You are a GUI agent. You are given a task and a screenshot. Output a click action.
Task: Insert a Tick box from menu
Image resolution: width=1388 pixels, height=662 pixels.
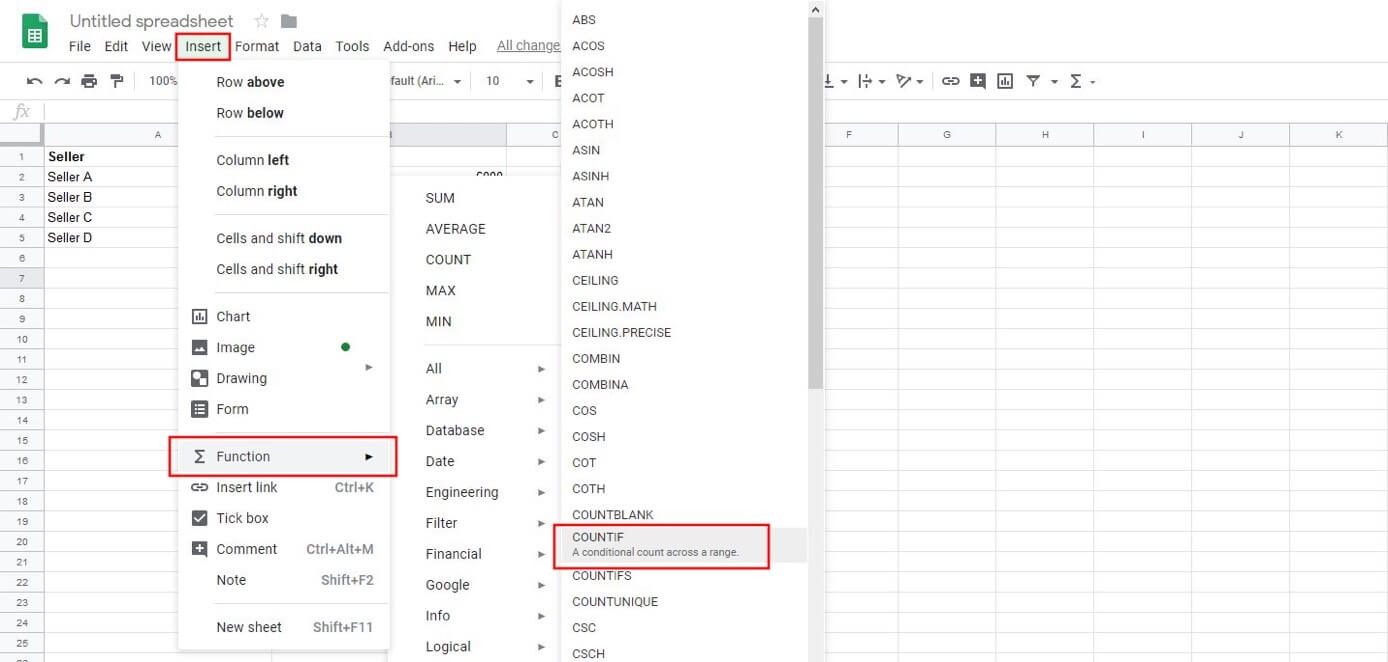242,518
